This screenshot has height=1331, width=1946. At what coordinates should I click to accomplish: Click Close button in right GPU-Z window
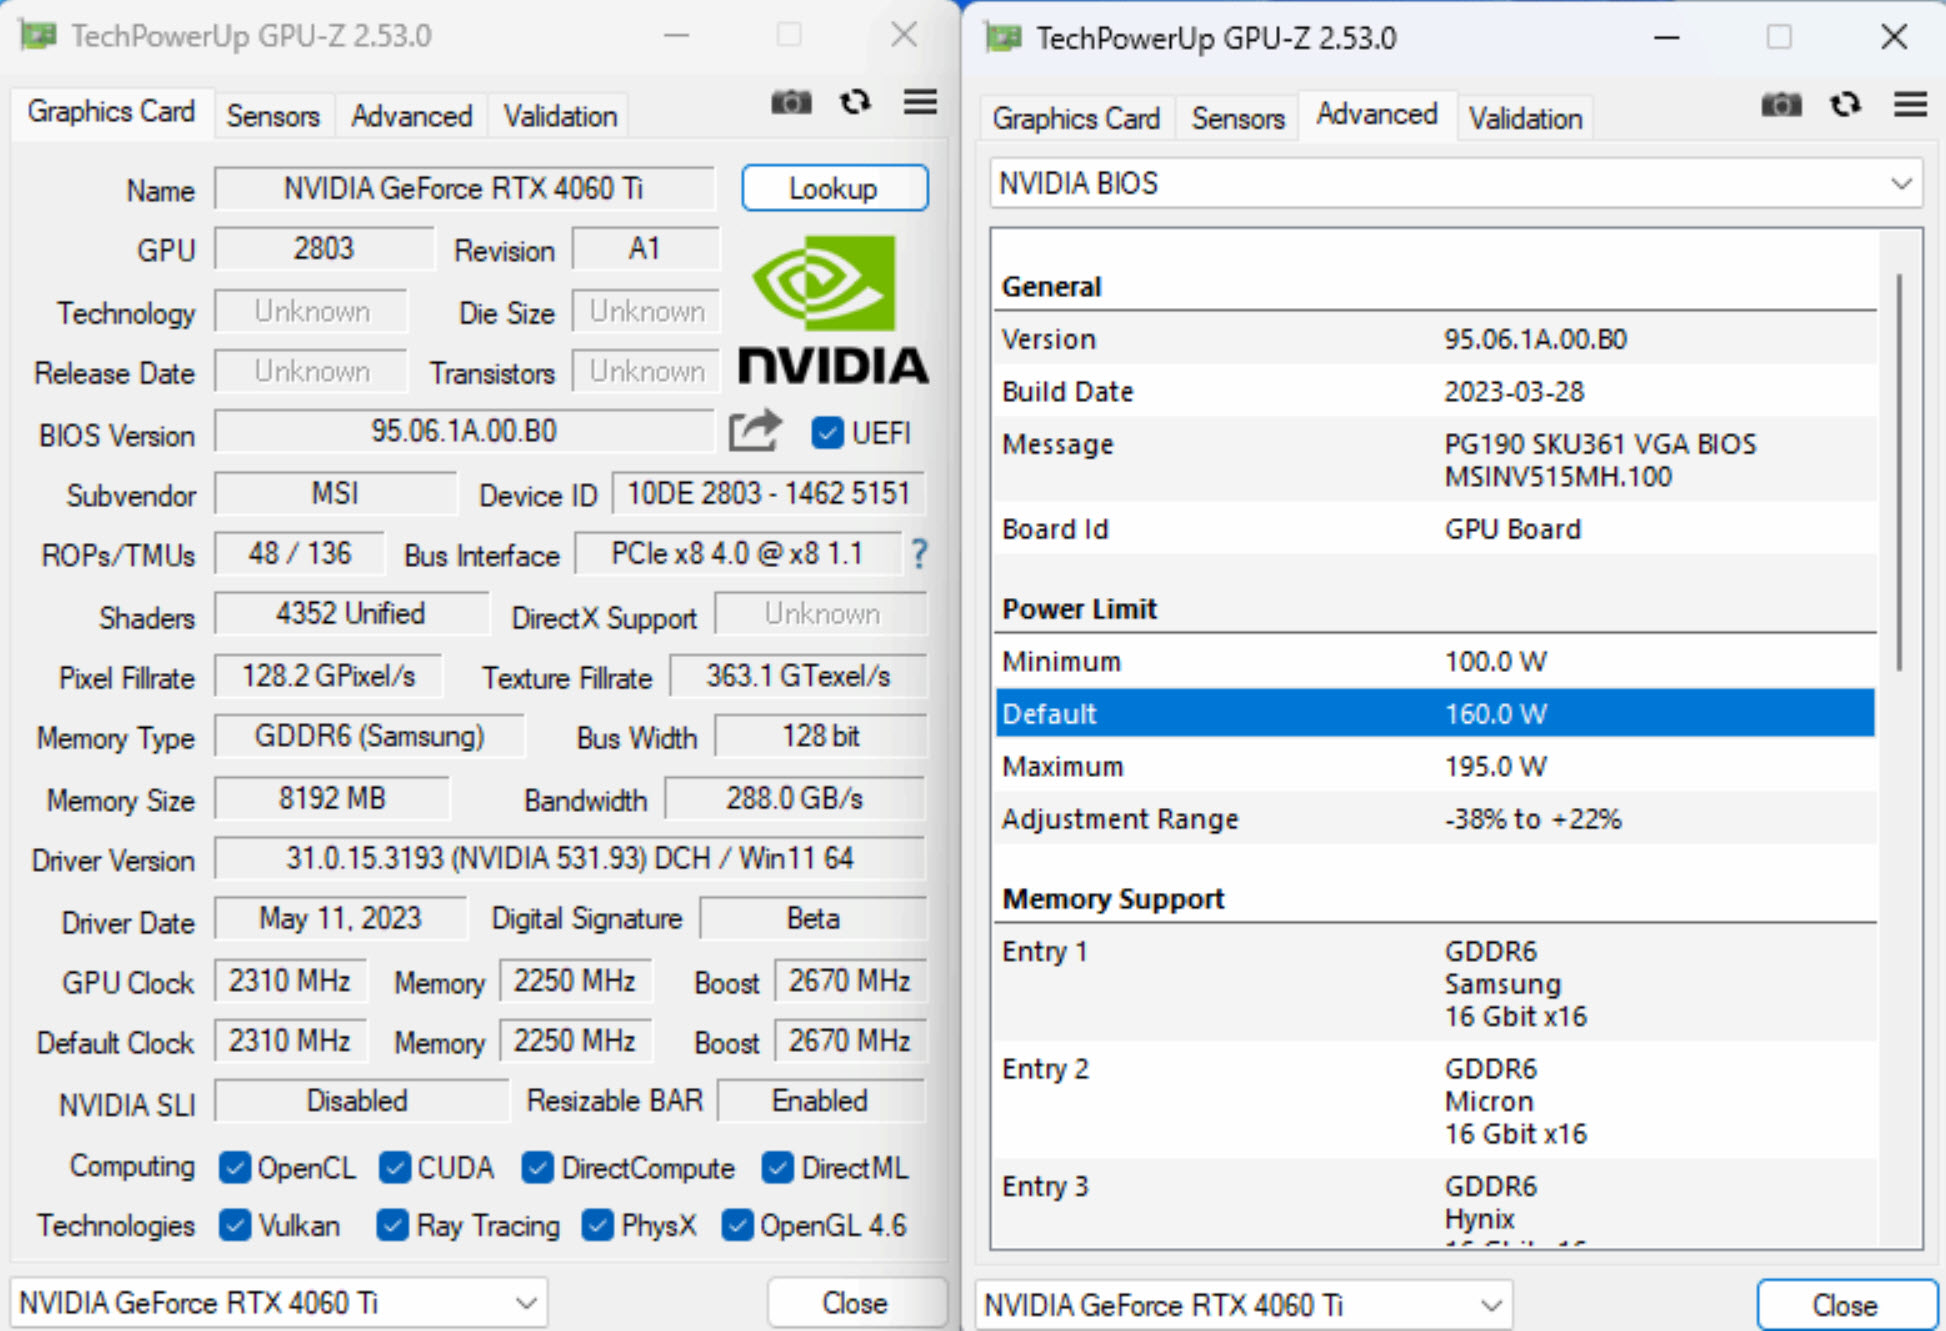[x=1845, y=1305]
